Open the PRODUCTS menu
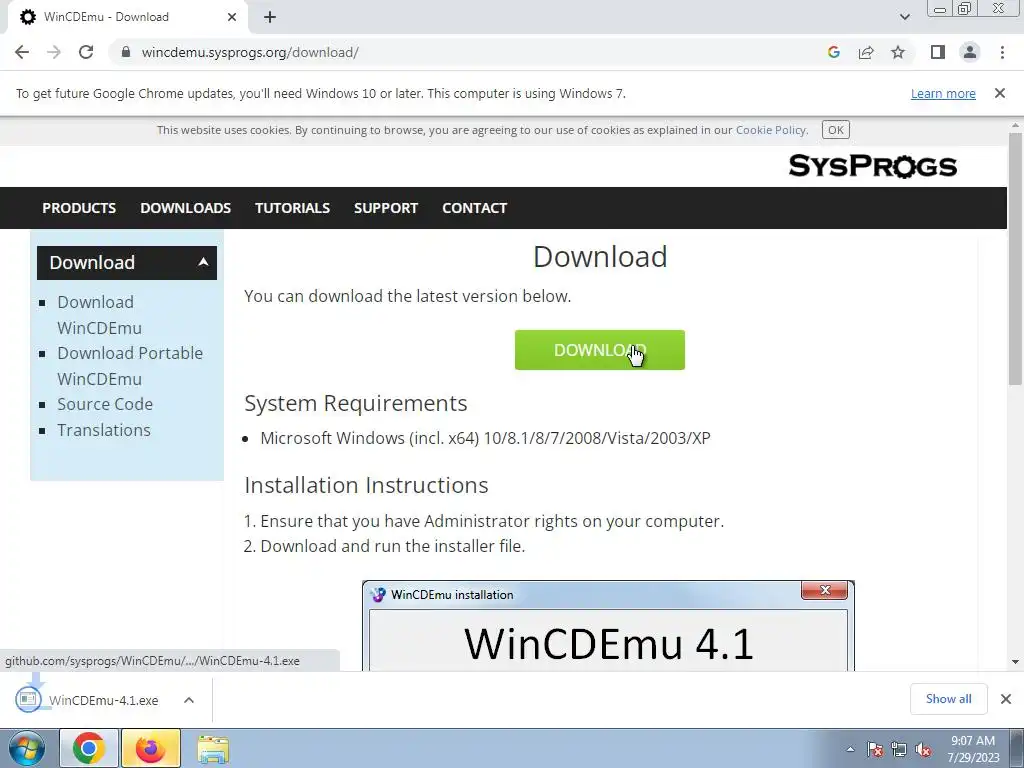Image resolution: width=1024 pixels, height=768 pixels. point(79,208)
